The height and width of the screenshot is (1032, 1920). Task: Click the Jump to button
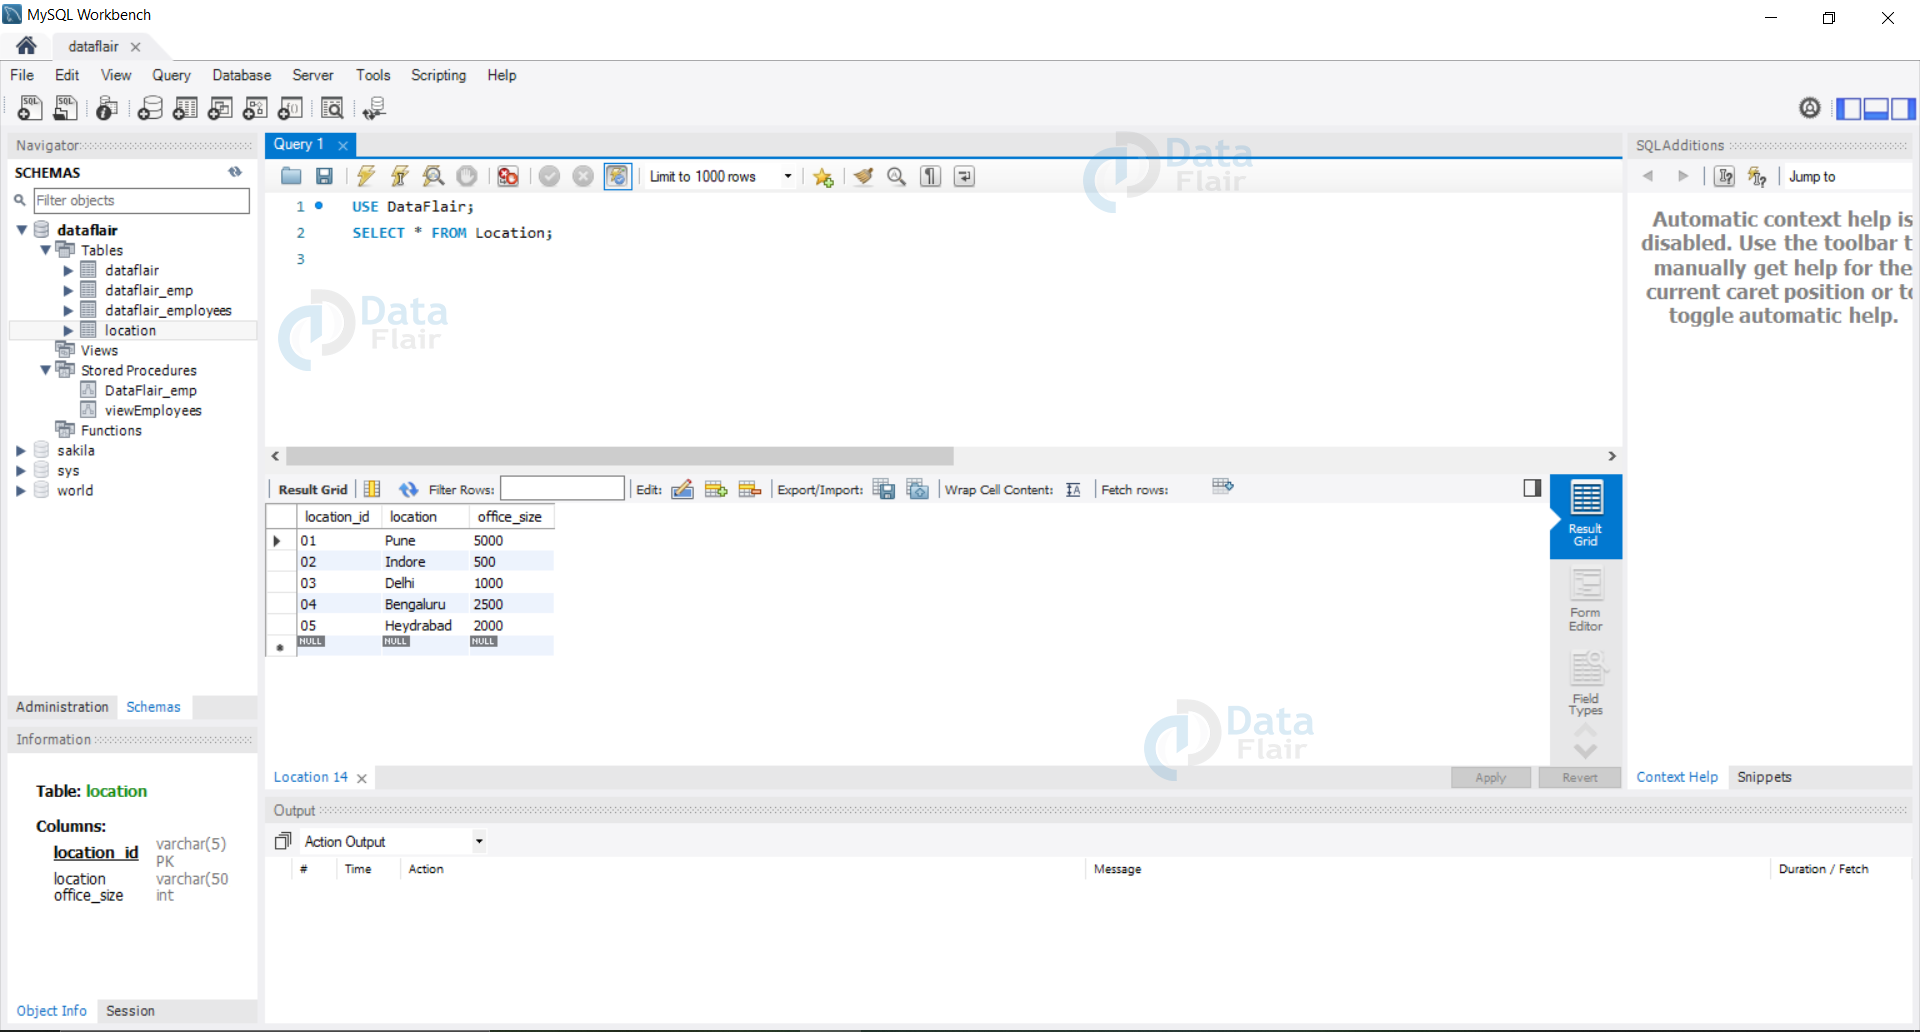pyautogui.click(x=1812, y=176)
